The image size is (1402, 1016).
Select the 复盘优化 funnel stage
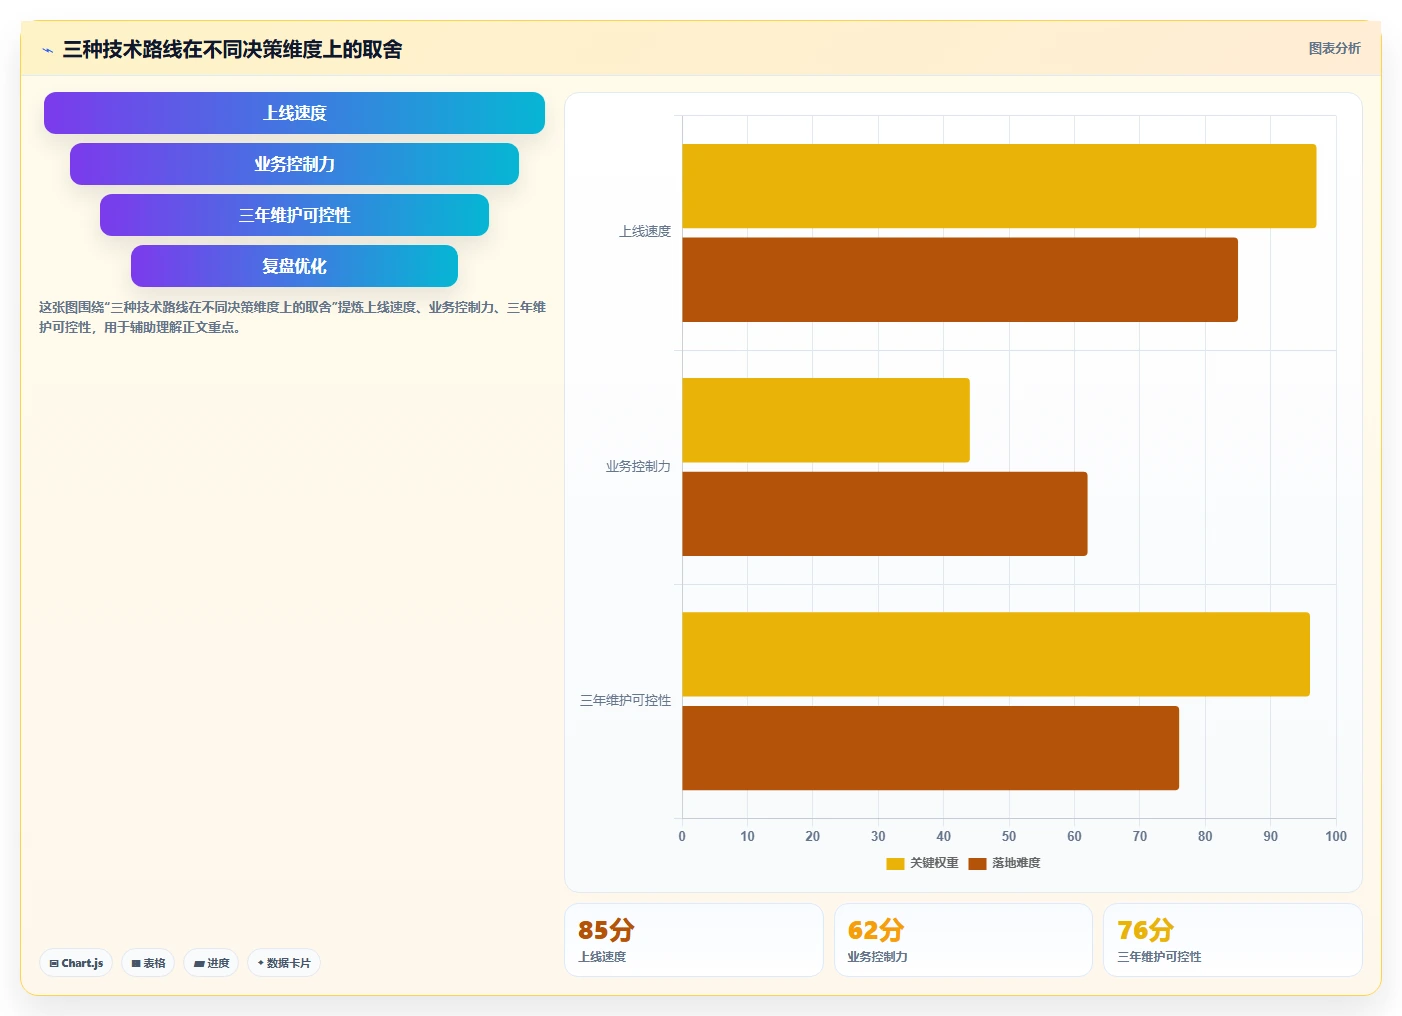[294, 266]
